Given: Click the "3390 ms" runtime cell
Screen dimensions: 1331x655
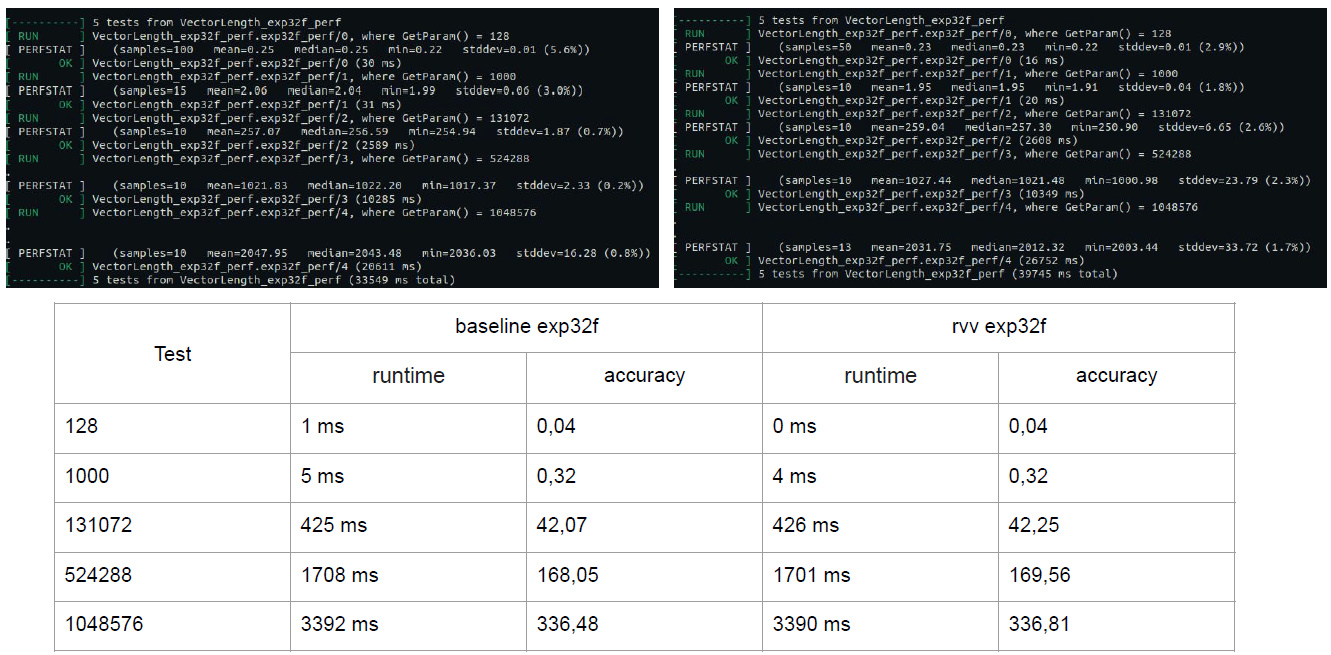Looking at the screenshot, I should pos(880,624).
